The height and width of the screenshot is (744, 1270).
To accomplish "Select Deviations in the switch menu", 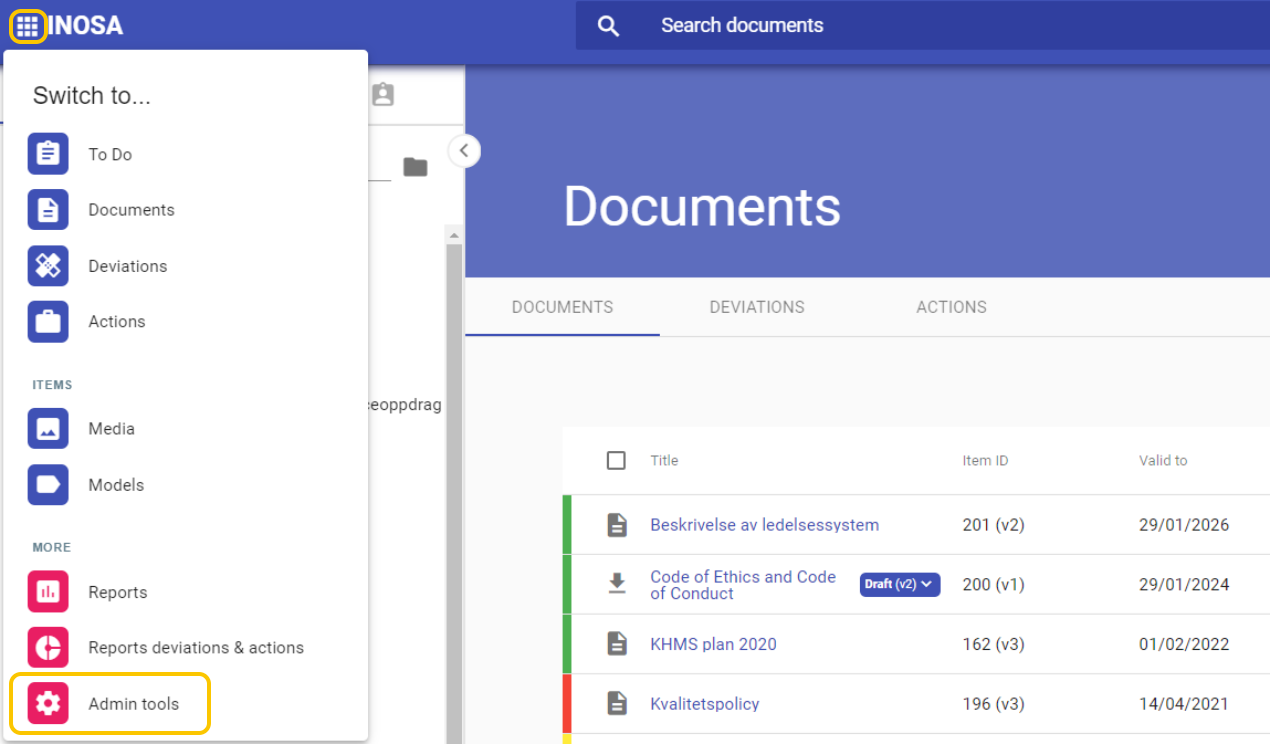I will (x=128, y=266).
